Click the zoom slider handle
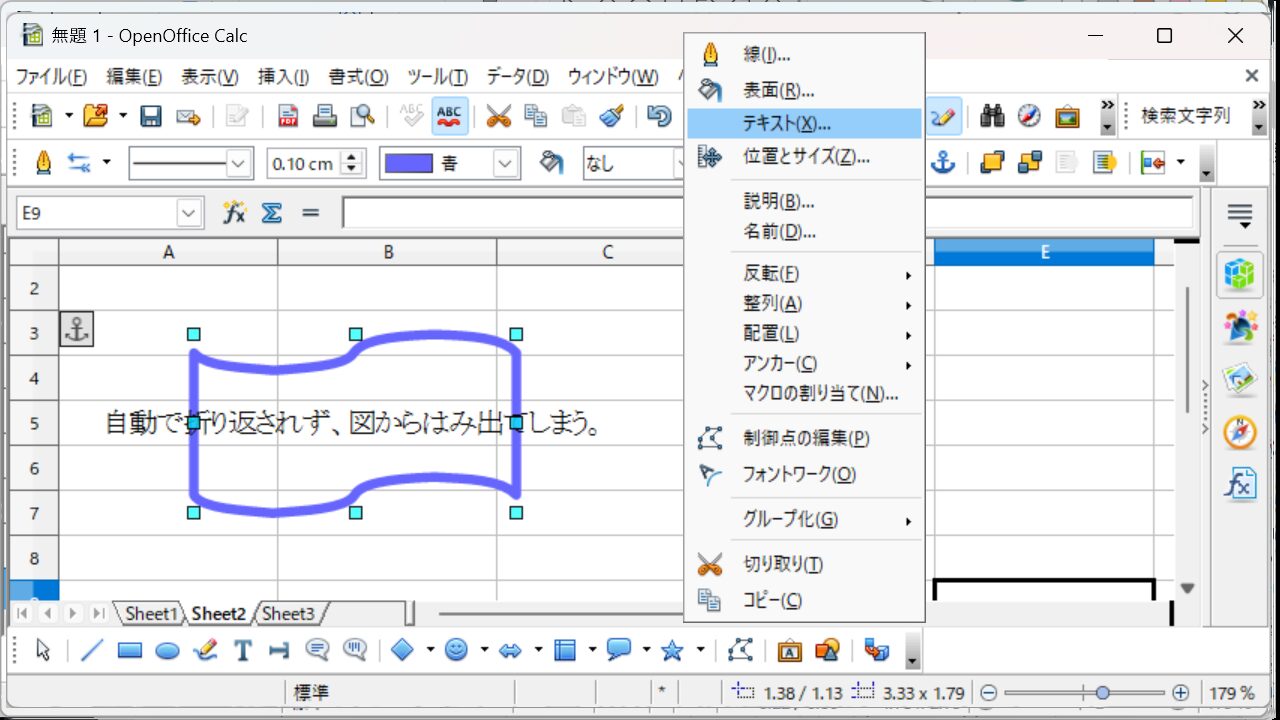Screen dimensions: 1280x720 [1102, 692]
